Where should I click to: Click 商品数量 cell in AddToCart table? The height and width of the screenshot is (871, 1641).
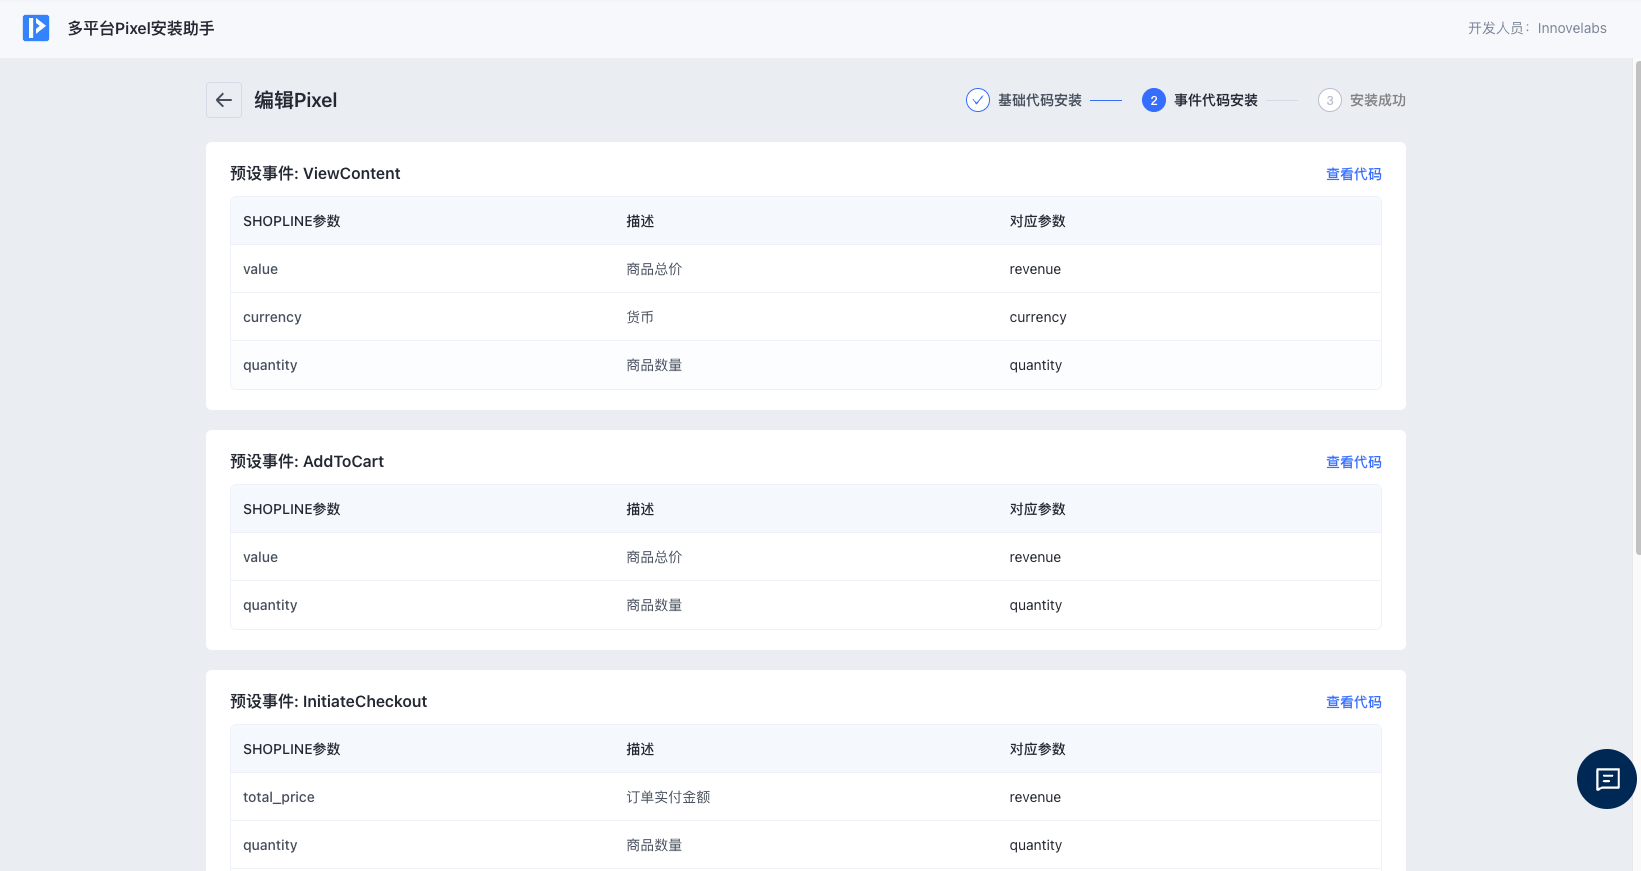(654, 605)
